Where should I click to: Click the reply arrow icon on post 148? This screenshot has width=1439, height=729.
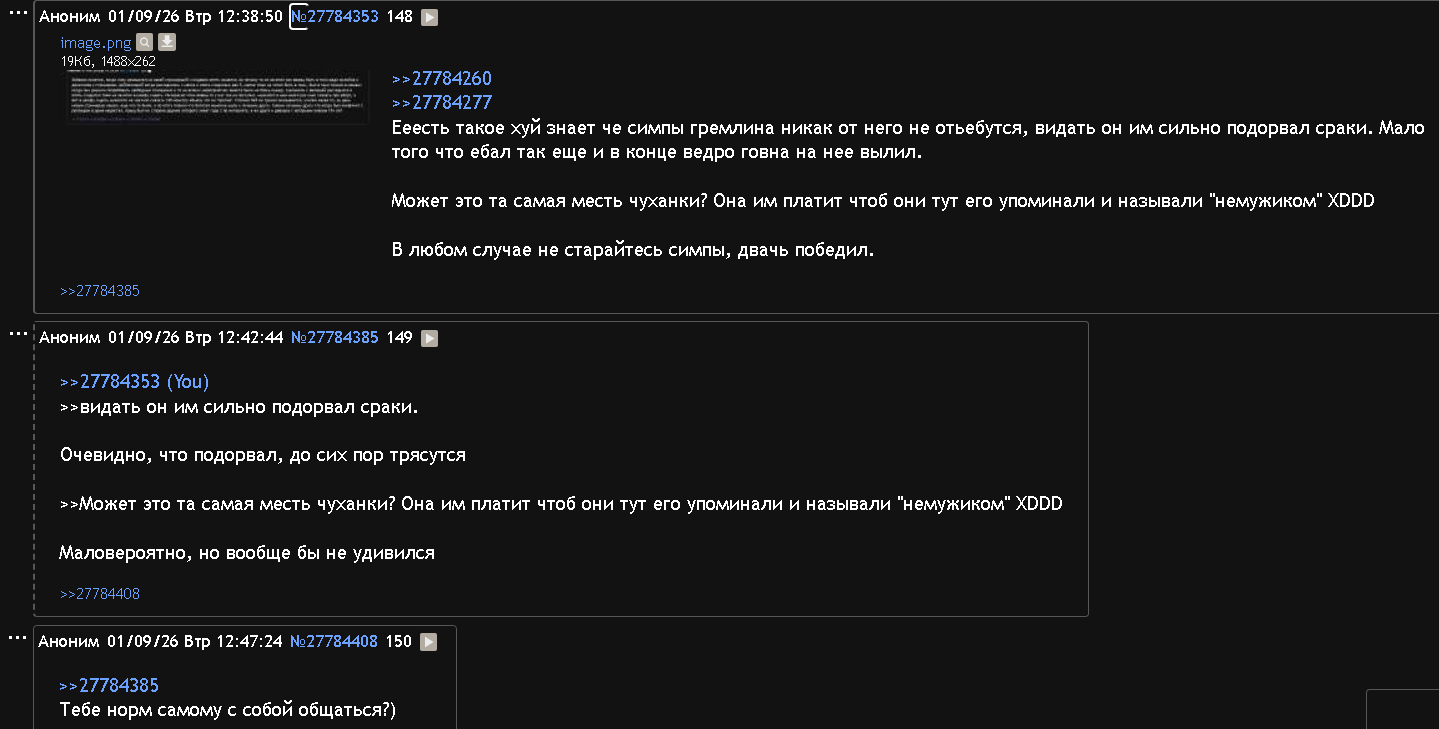(x=429, y=17)
